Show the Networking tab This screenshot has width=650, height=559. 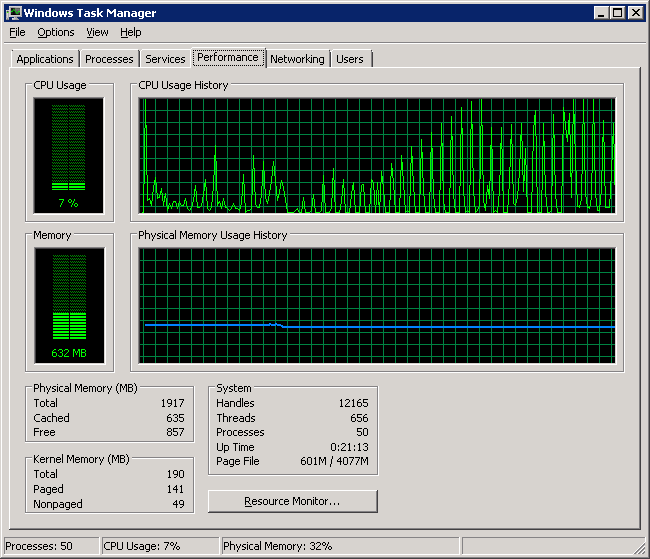(297, 59)
